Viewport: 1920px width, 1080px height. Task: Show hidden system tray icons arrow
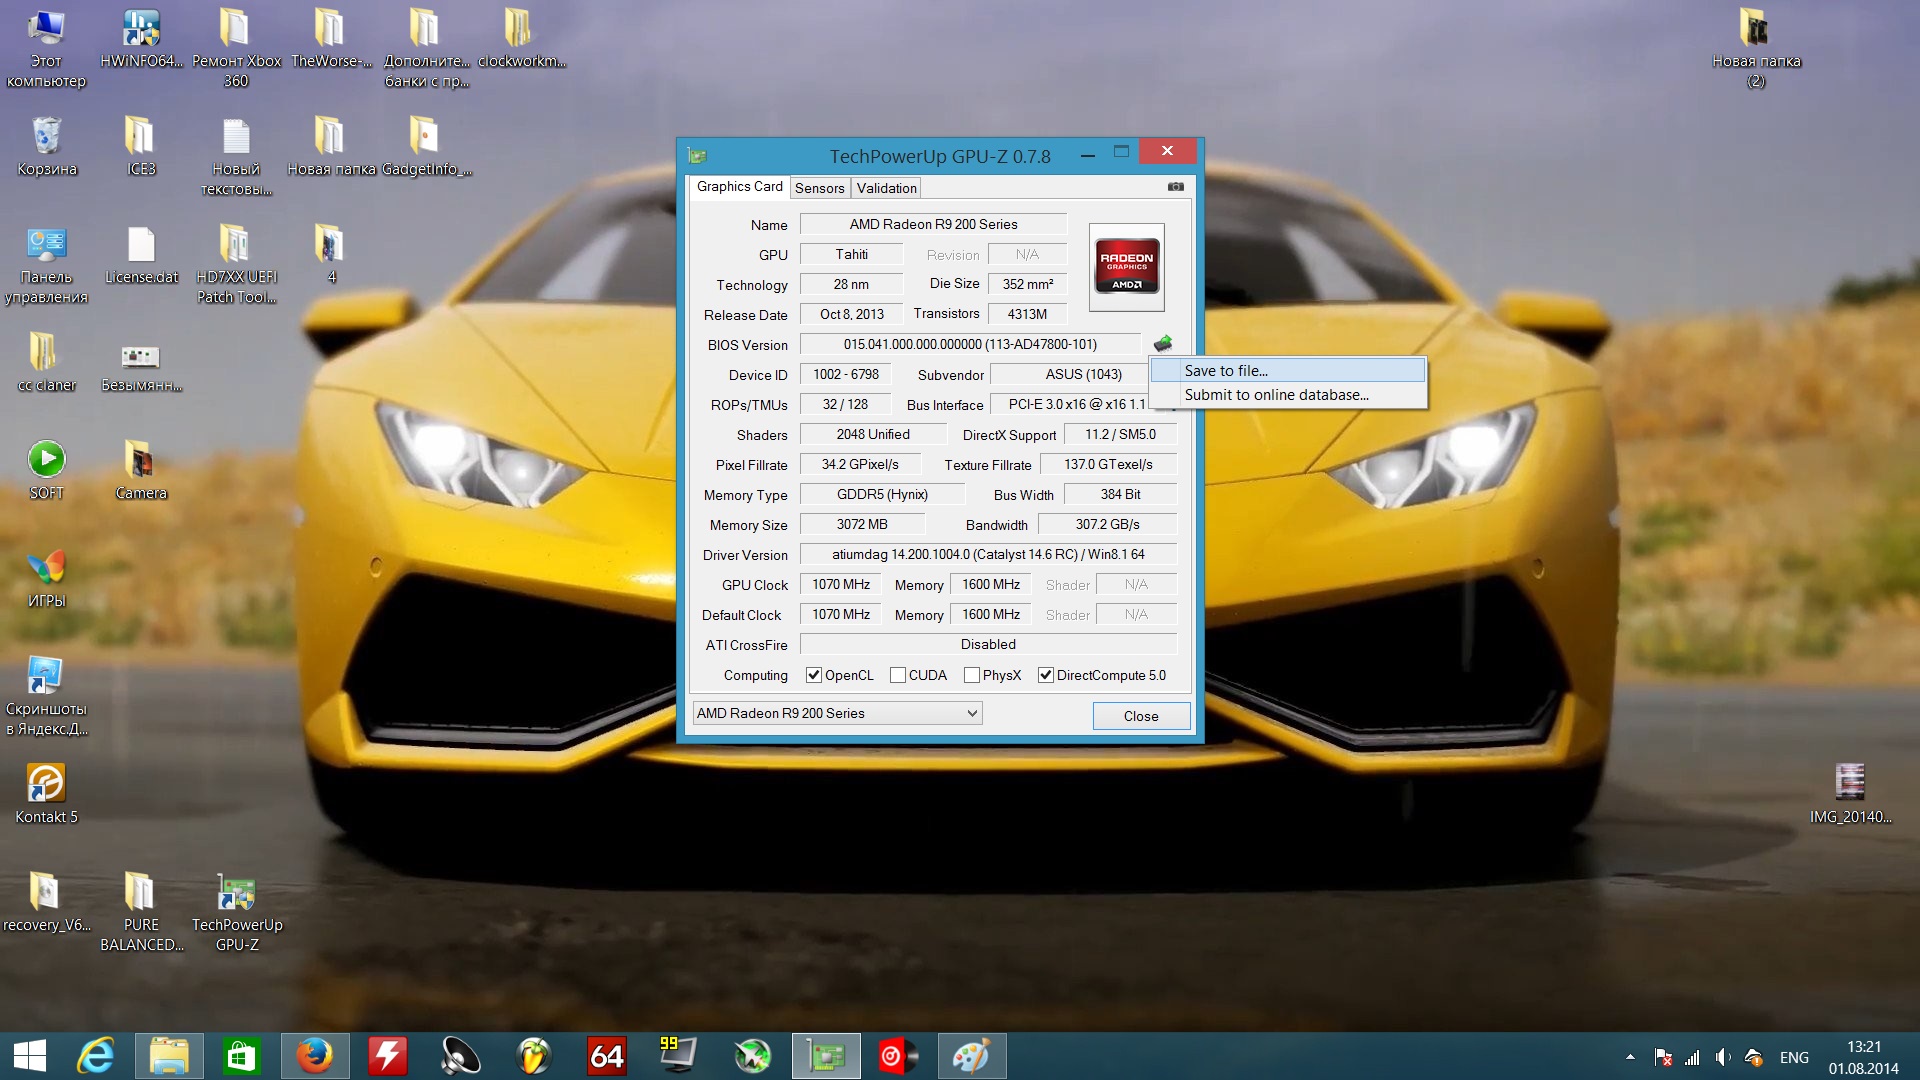click(x=1630, y=1057)
